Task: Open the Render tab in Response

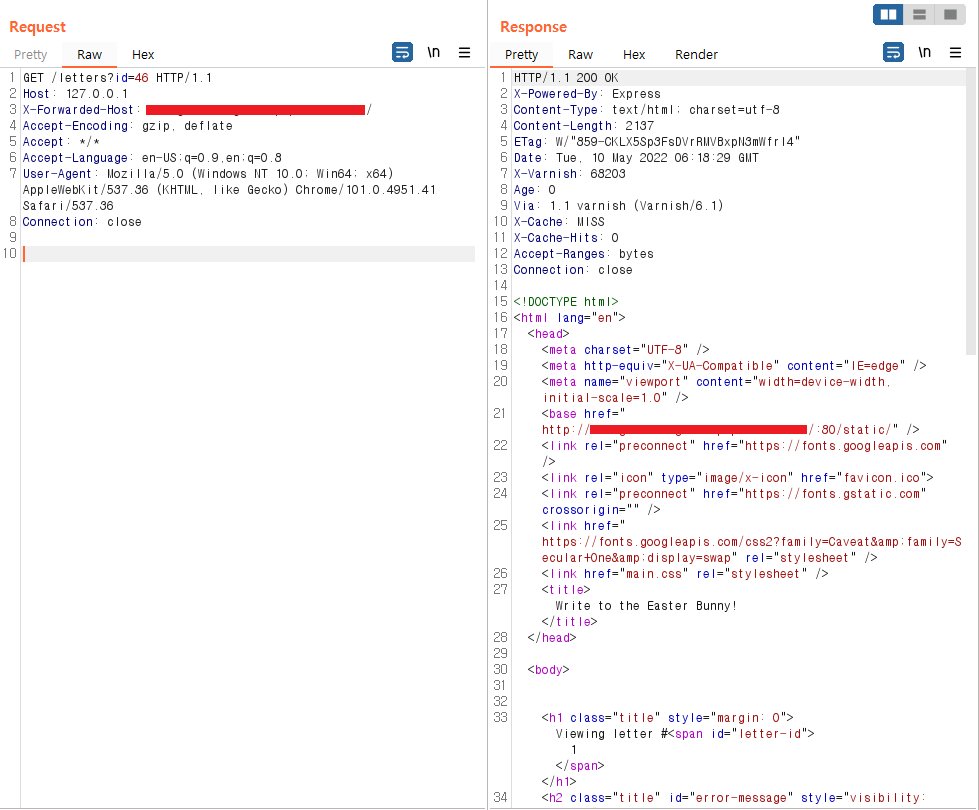Action: (696, 54)
